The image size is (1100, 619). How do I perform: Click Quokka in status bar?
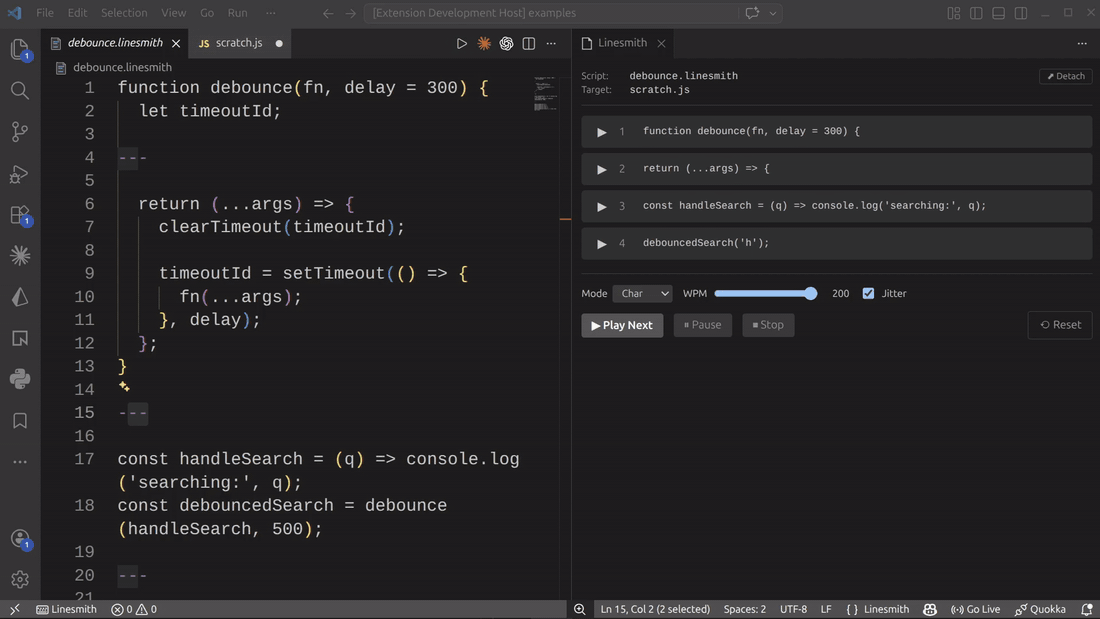point(1040,609)
